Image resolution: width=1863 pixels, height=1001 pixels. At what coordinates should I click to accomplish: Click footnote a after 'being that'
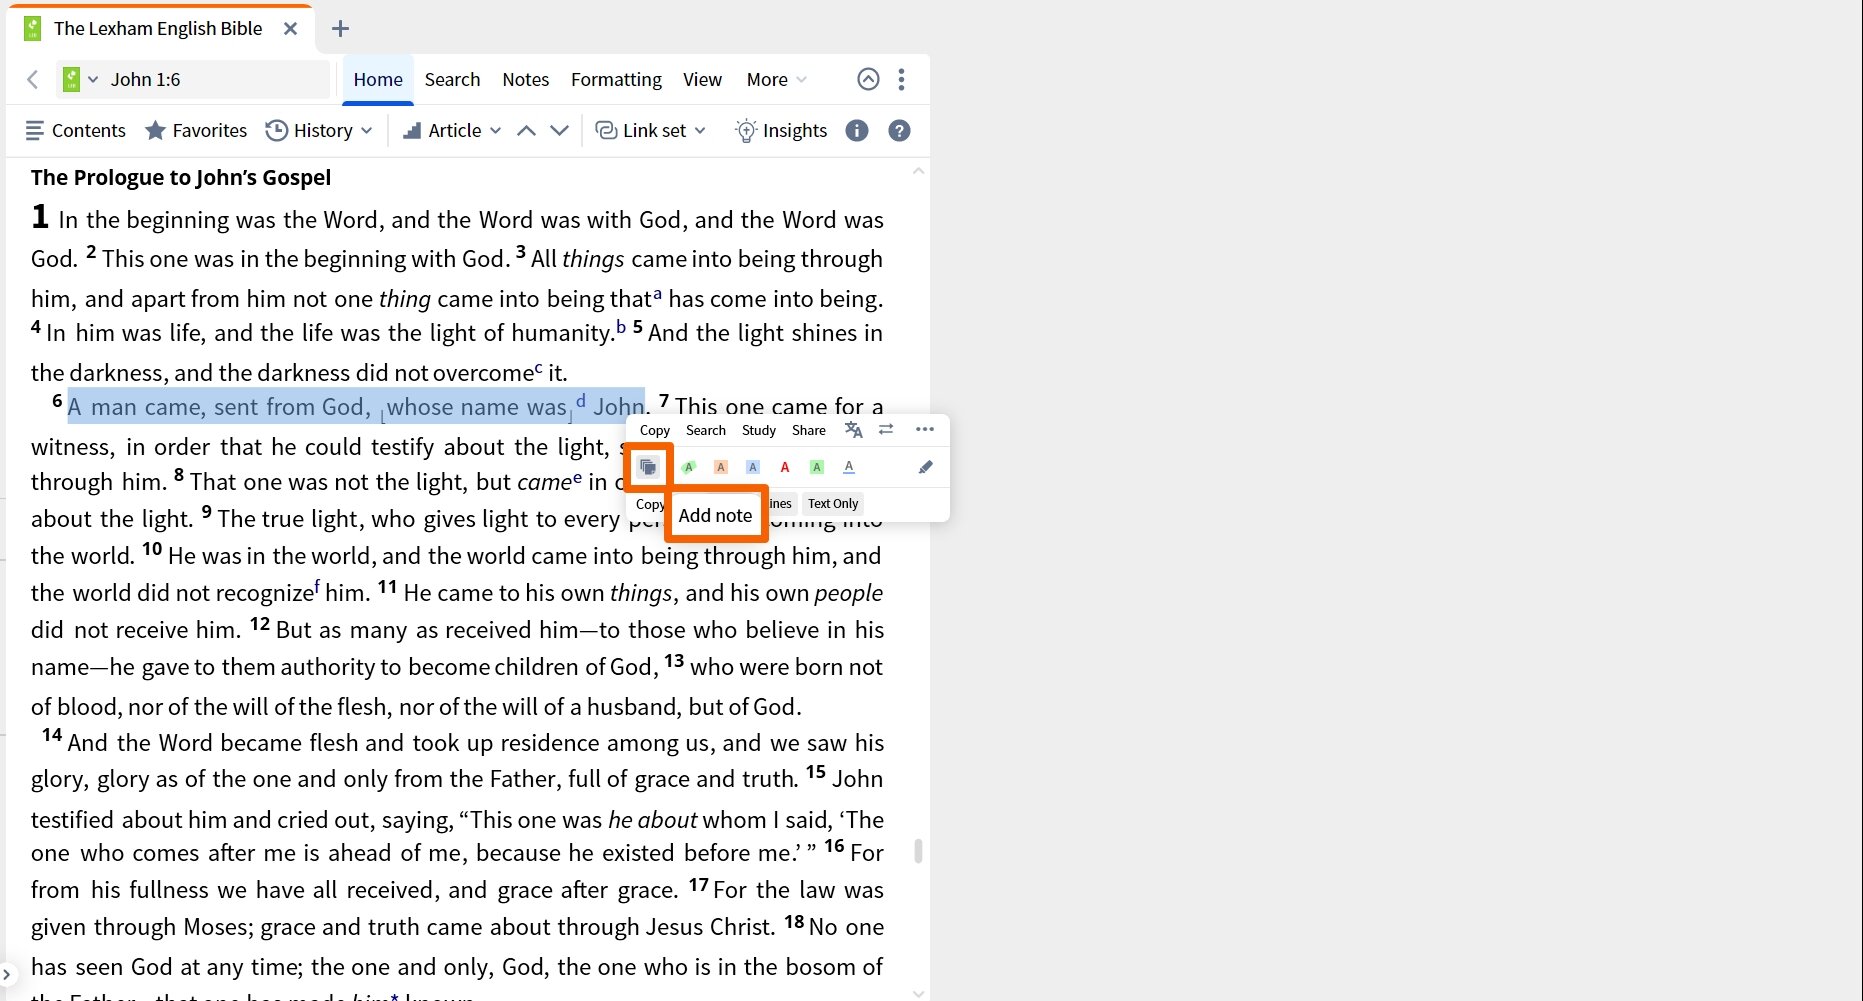click(x=657, y=294)
